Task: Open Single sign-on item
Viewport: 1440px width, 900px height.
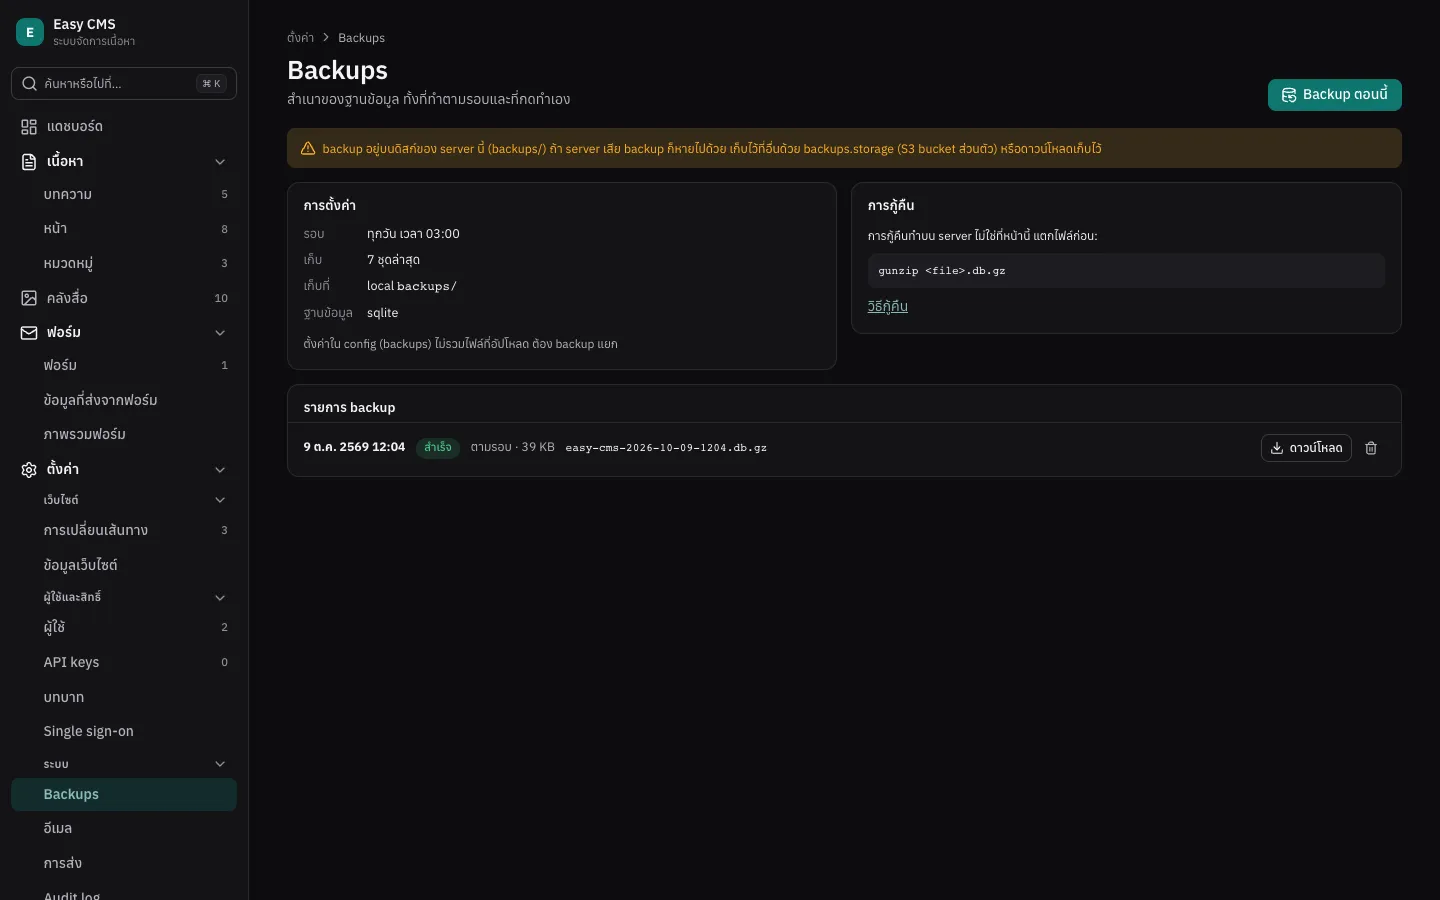Action: pyautogui.click(x=124, y=731)
